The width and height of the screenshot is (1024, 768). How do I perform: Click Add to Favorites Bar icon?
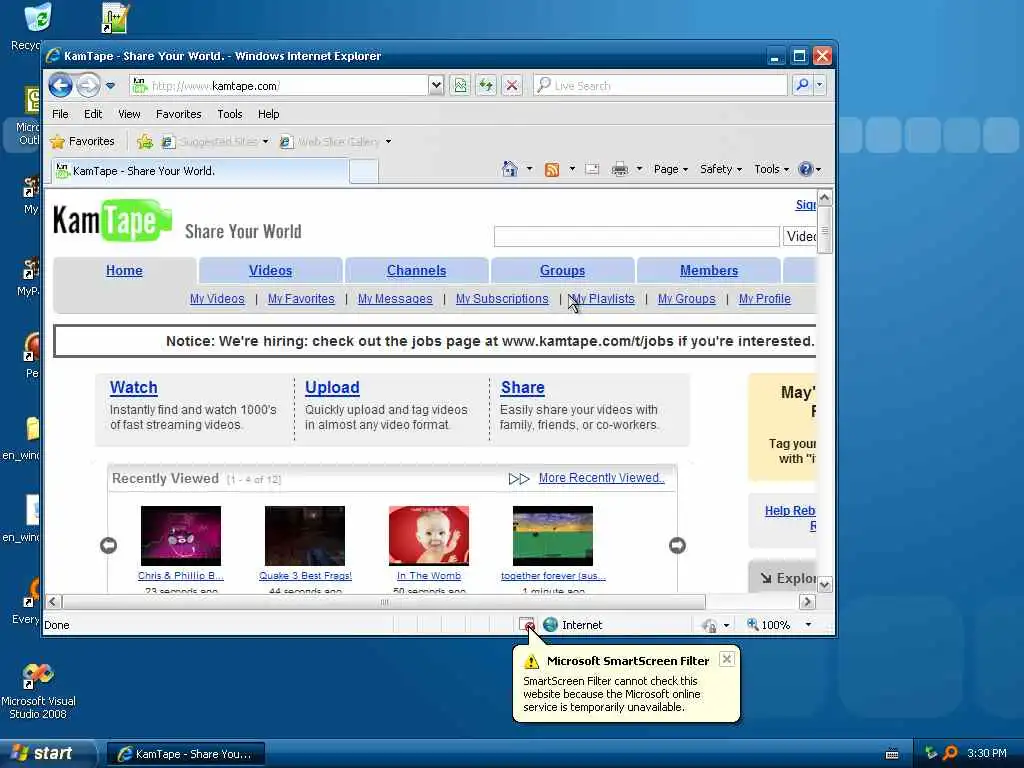coord(145,142)
